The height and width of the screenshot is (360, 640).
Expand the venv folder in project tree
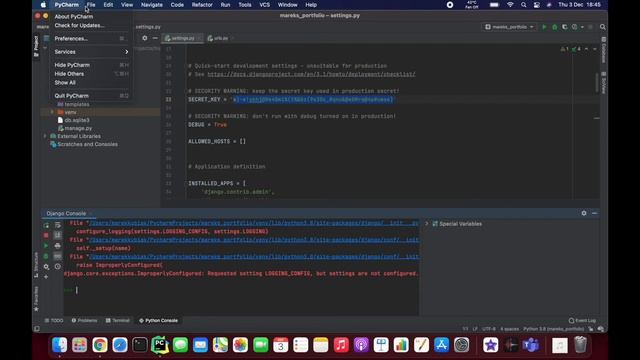coord(52,112)
